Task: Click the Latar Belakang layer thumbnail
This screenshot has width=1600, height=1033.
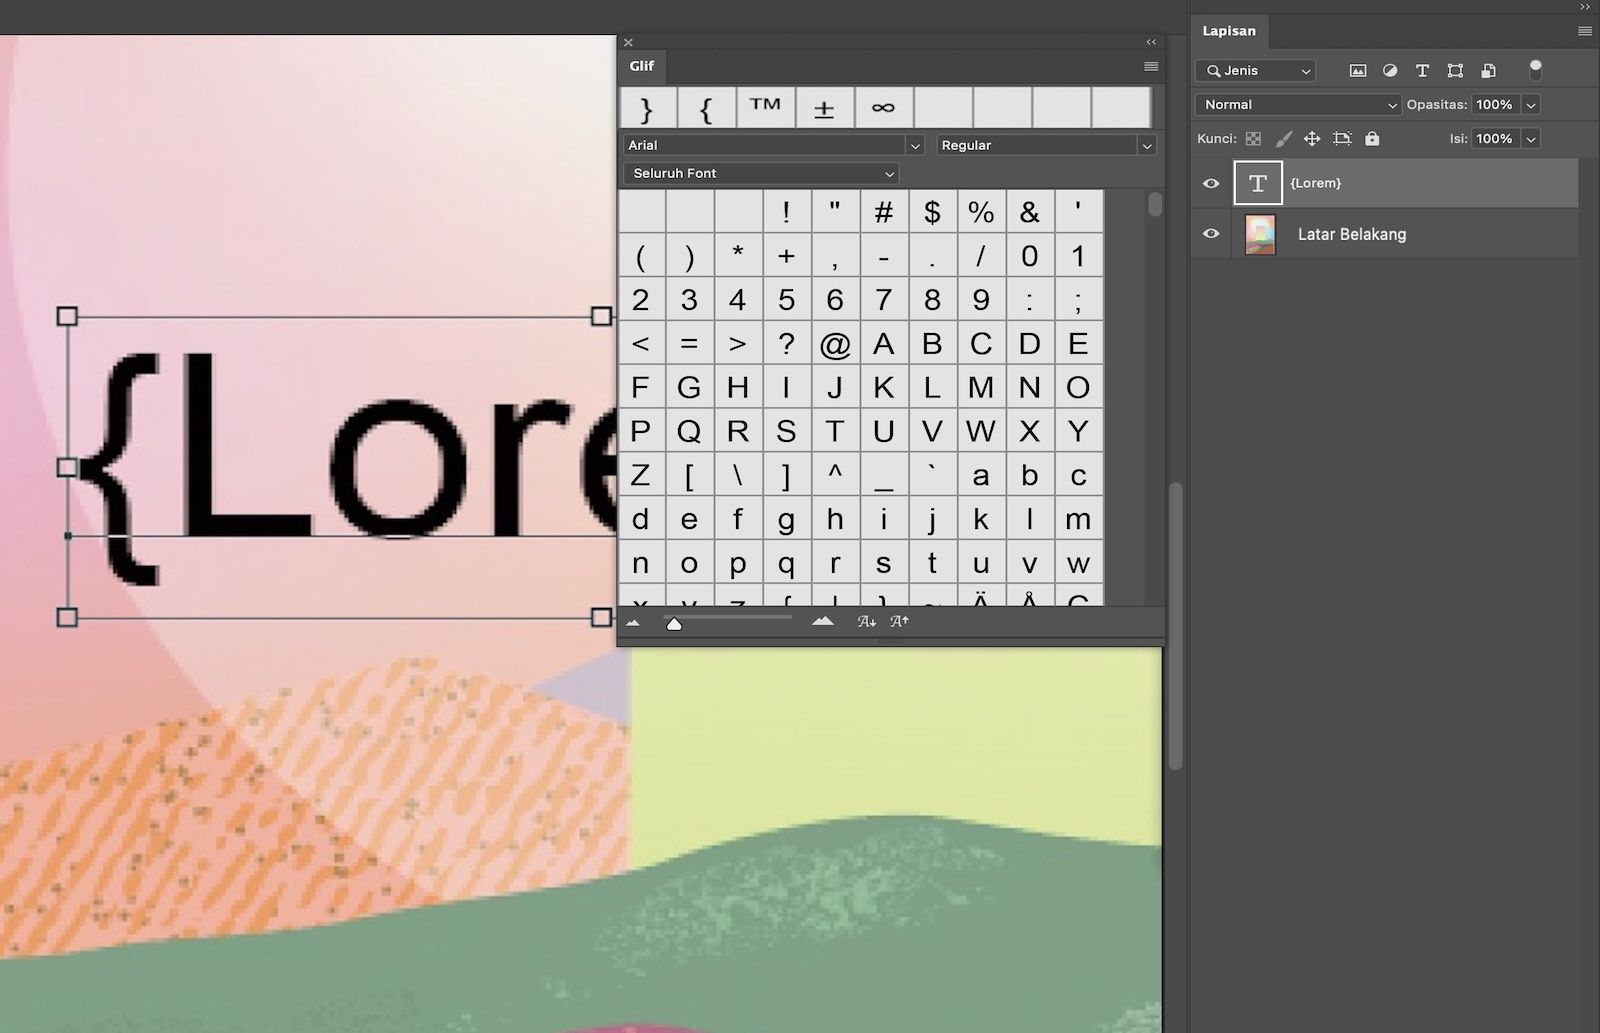Action: [x=1258, y=233]
